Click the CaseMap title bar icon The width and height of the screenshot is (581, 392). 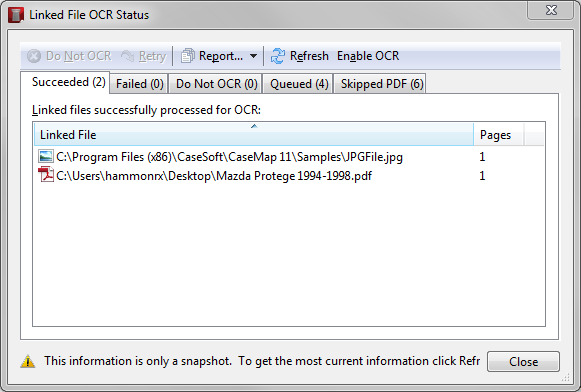click(16, 15)
